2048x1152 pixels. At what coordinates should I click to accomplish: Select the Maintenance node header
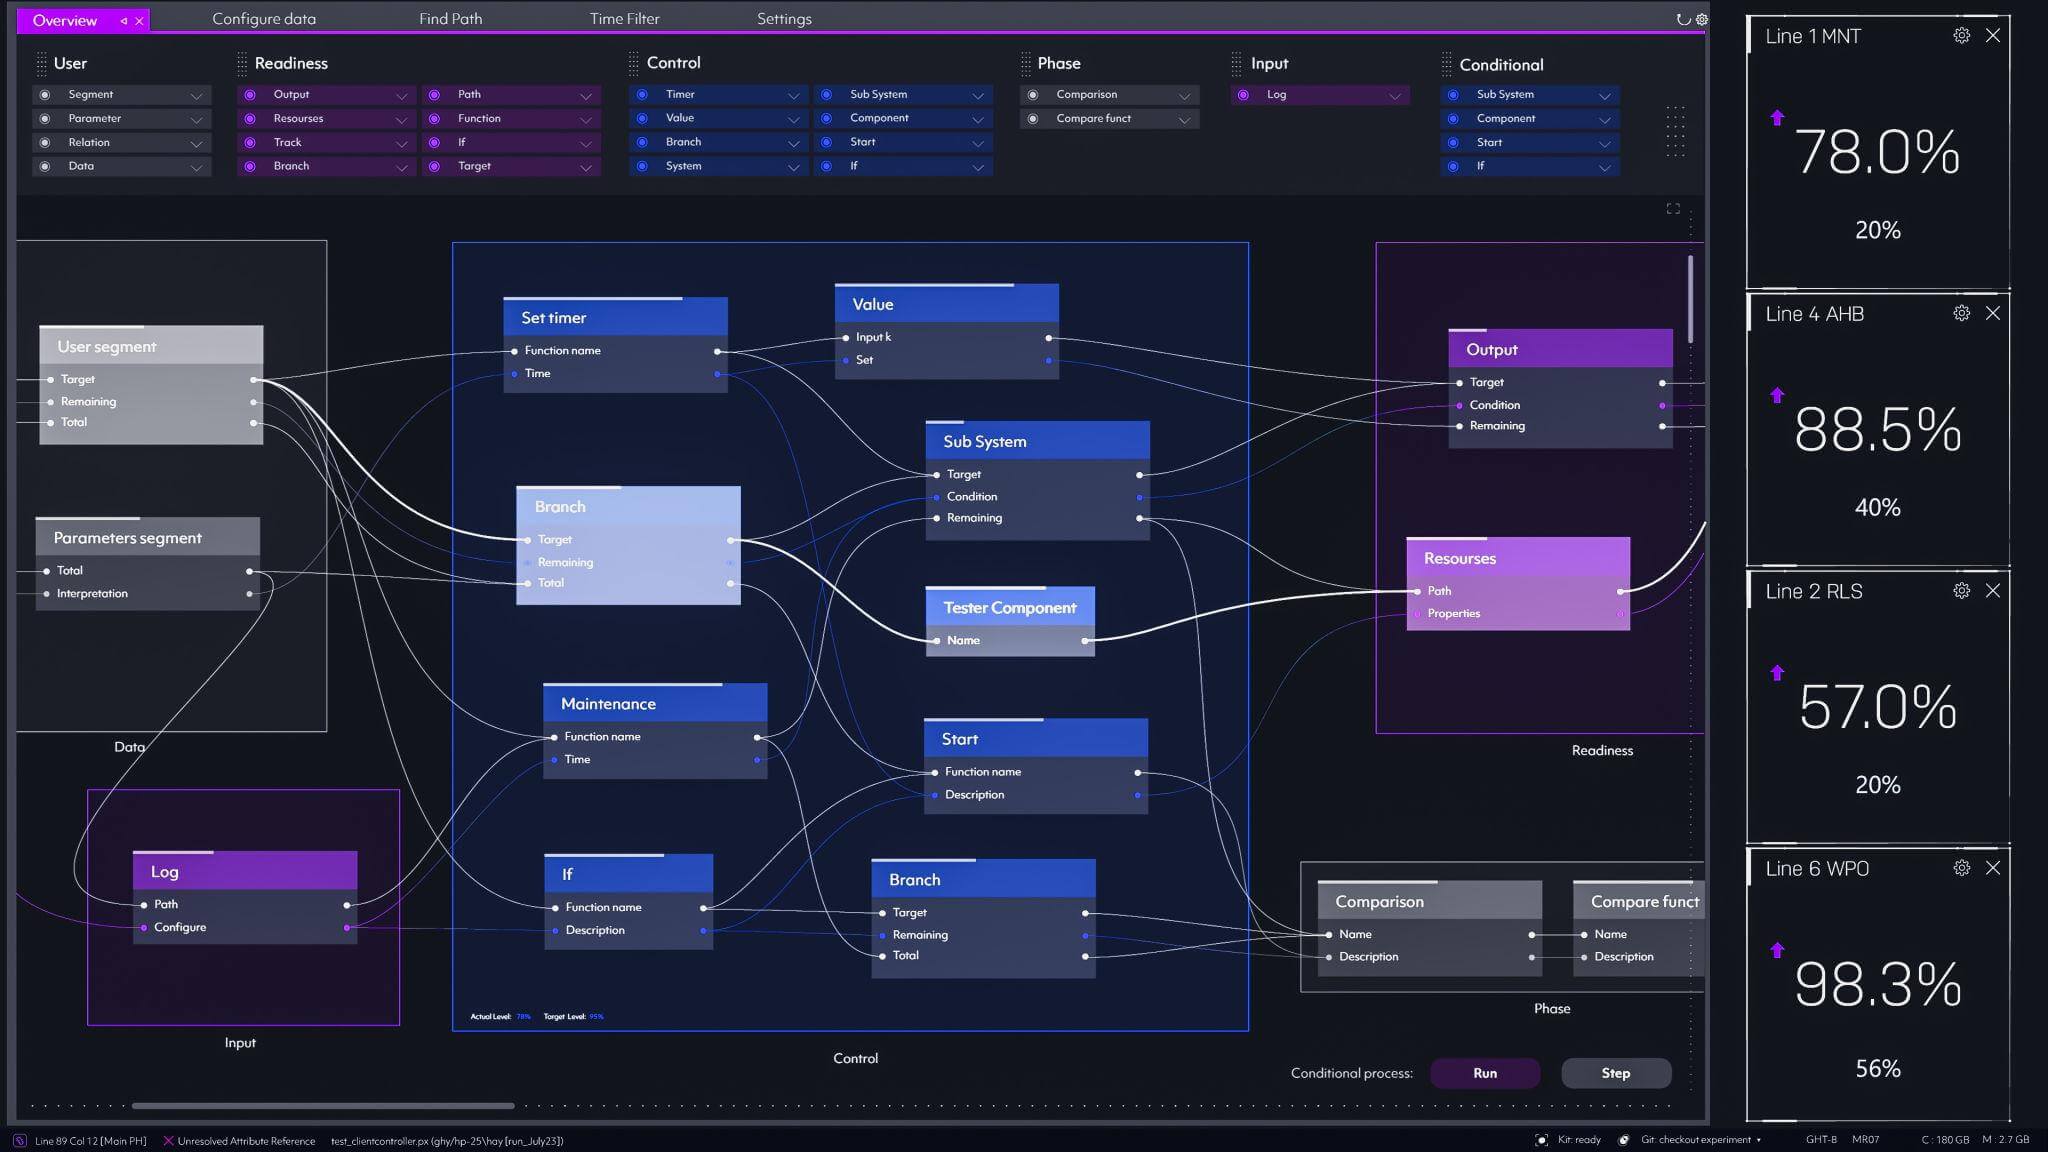655,703
